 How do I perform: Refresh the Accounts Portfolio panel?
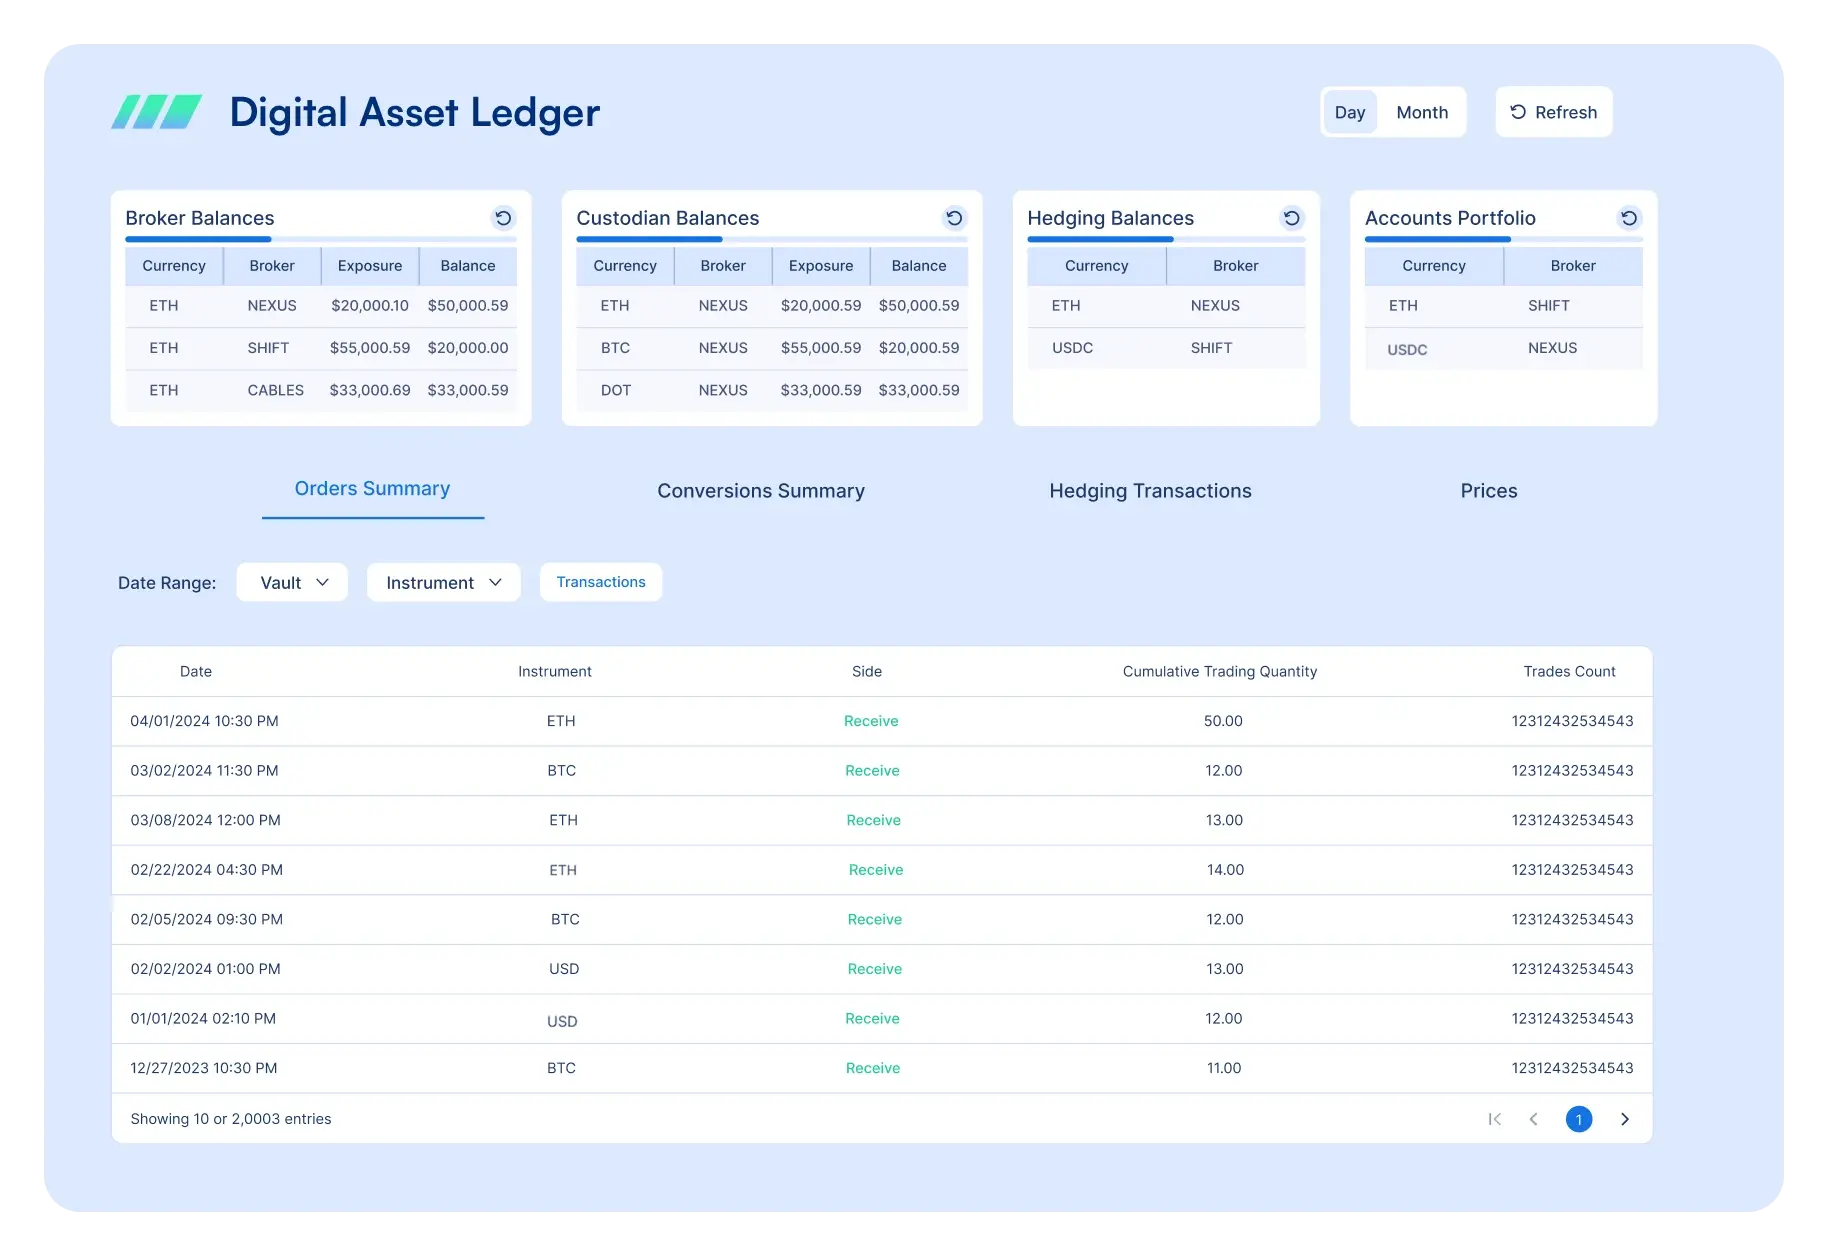pyautogui.click(x=1629, y=218)
